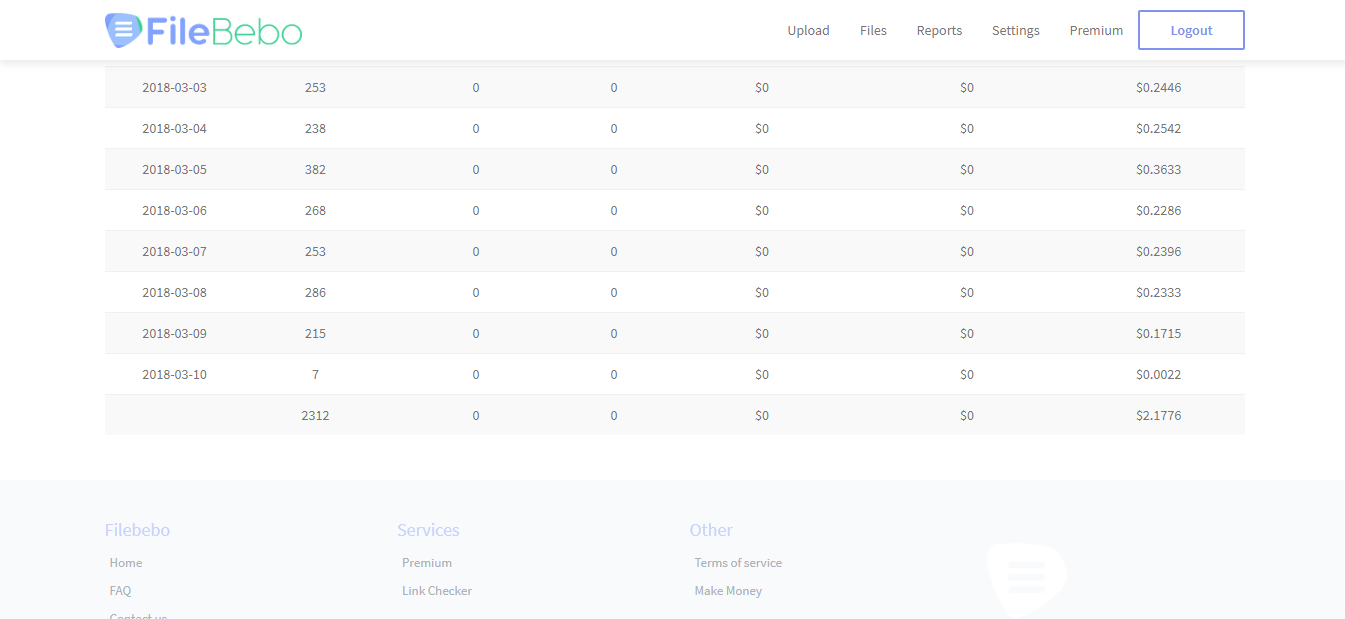The height and width of the screenshot is (619, 1345).
Task: Open the FAQ footer link
Action: coord(120,591)
